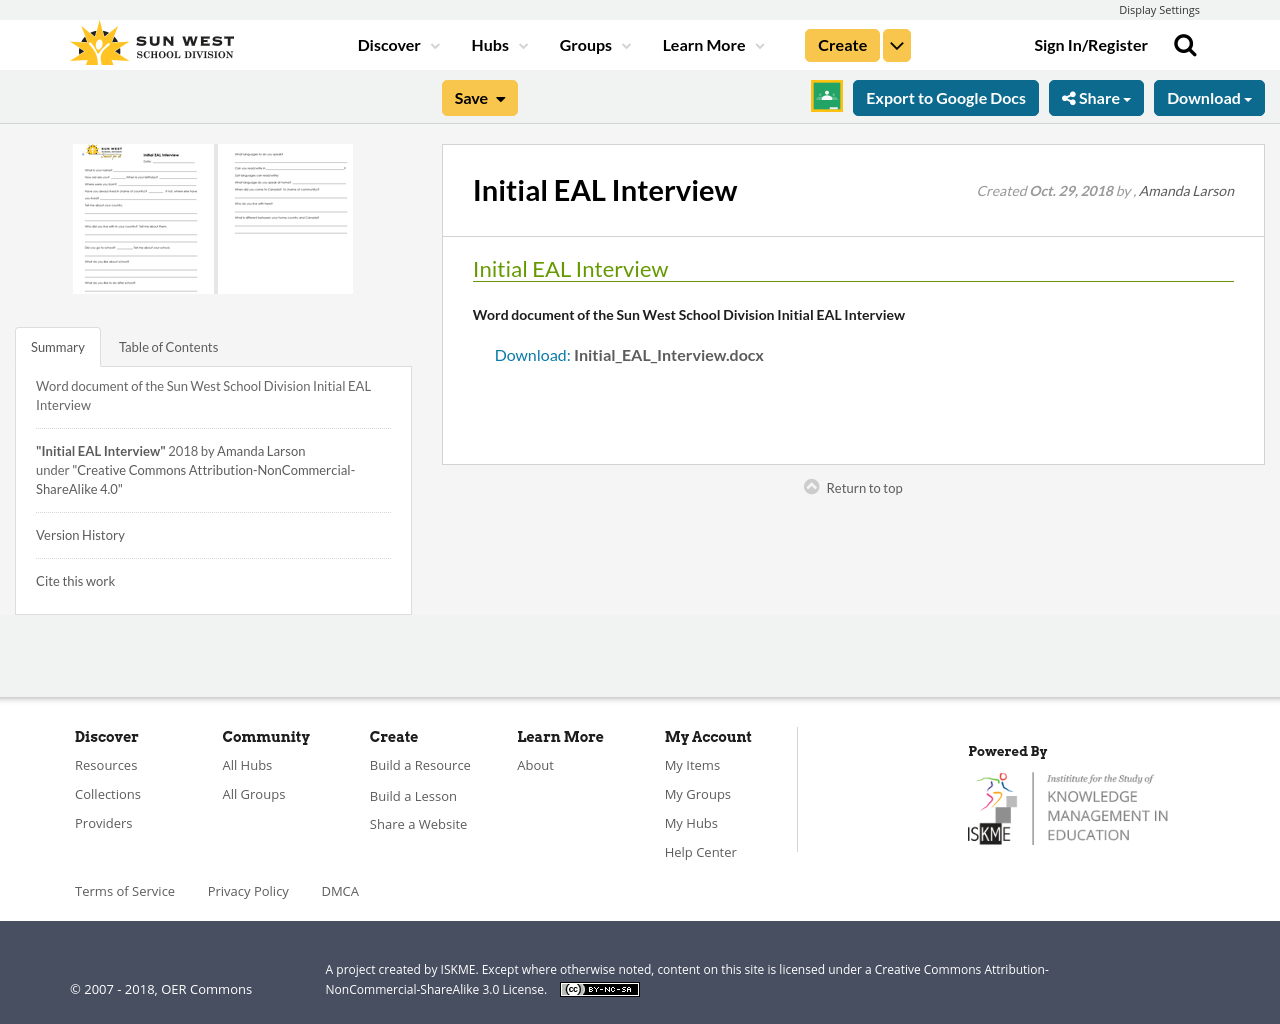Viewport: 1280px width, 1024px height.
Task: Open Display Settings
Action: tap(1159, 8)
